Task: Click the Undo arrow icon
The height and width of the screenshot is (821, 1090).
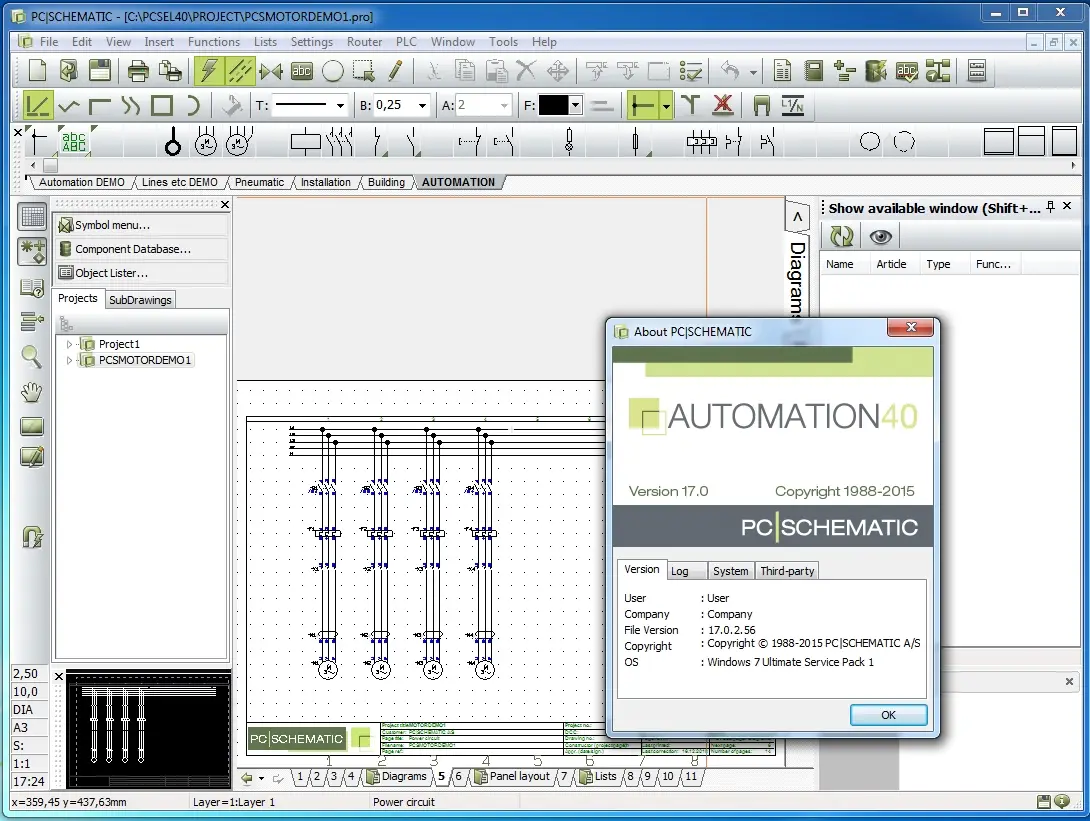Action: (729, 71)
